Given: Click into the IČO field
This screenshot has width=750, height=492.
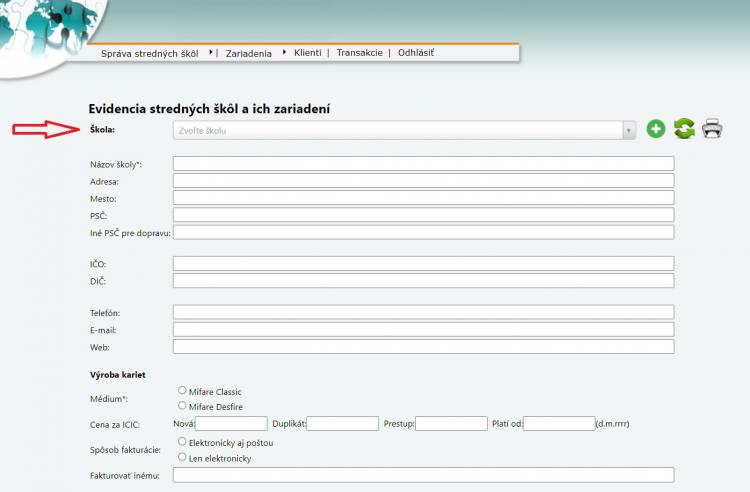Looking at the screenshot, I should [423, 264].
